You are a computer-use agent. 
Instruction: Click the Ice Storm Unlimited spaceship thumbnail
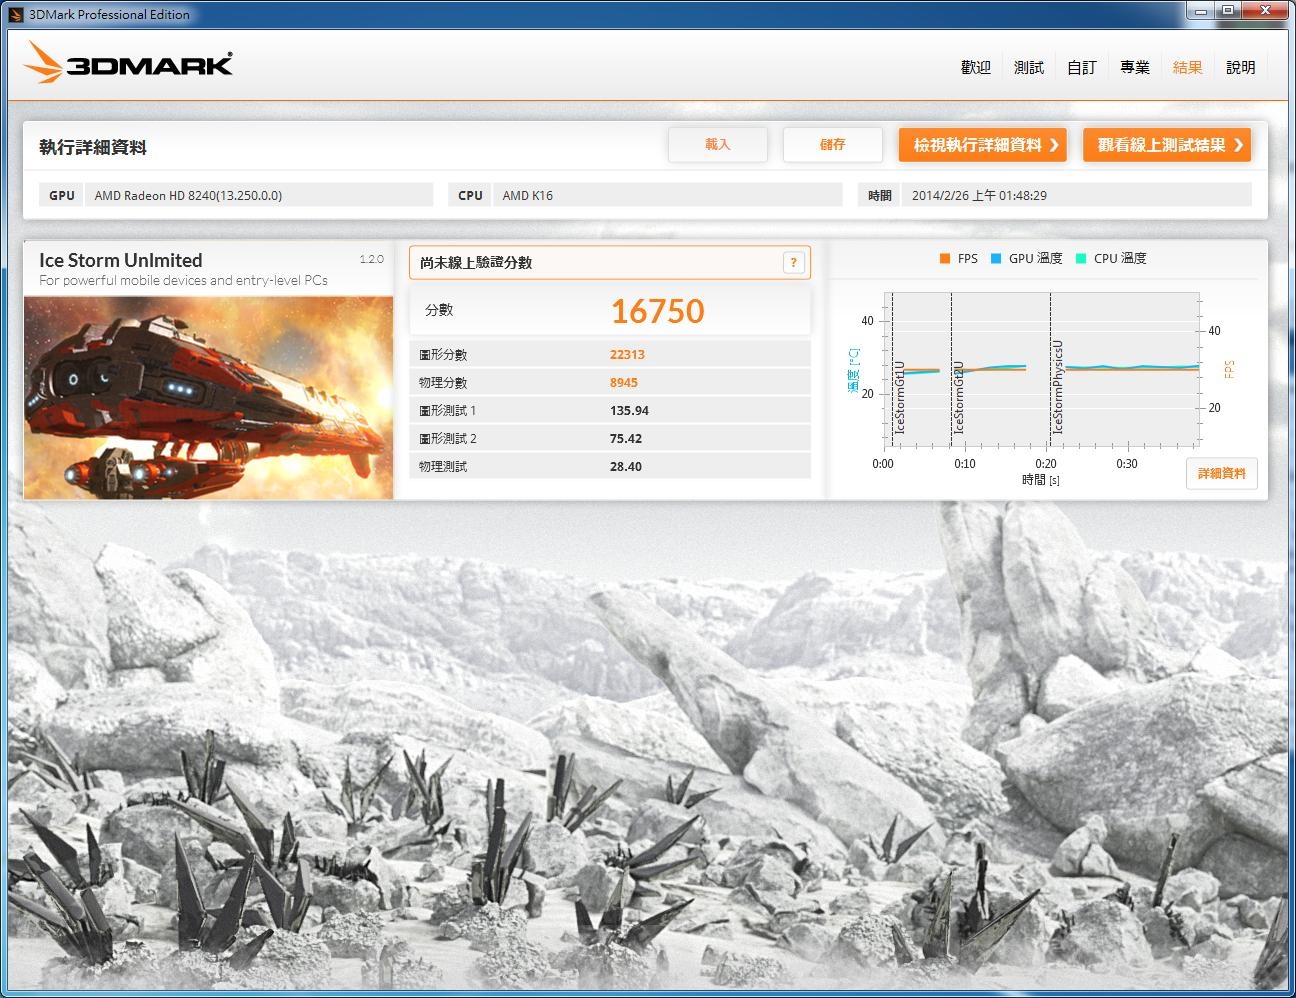coord(208,397)
